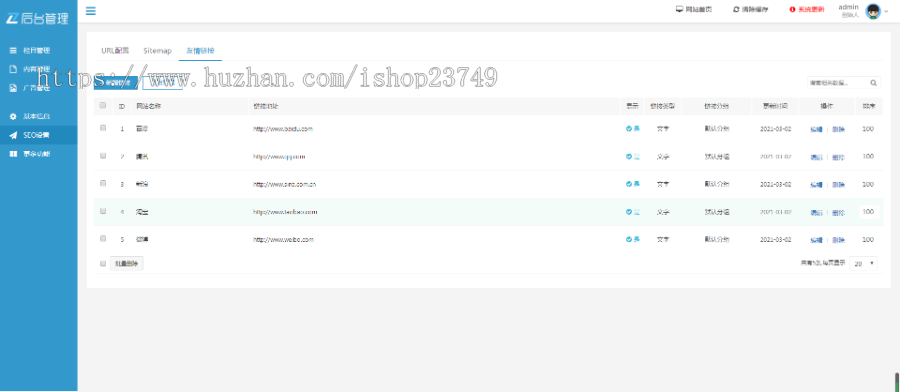Click the 批量删除 button
The image size is (900, 392).
(126, 263)
